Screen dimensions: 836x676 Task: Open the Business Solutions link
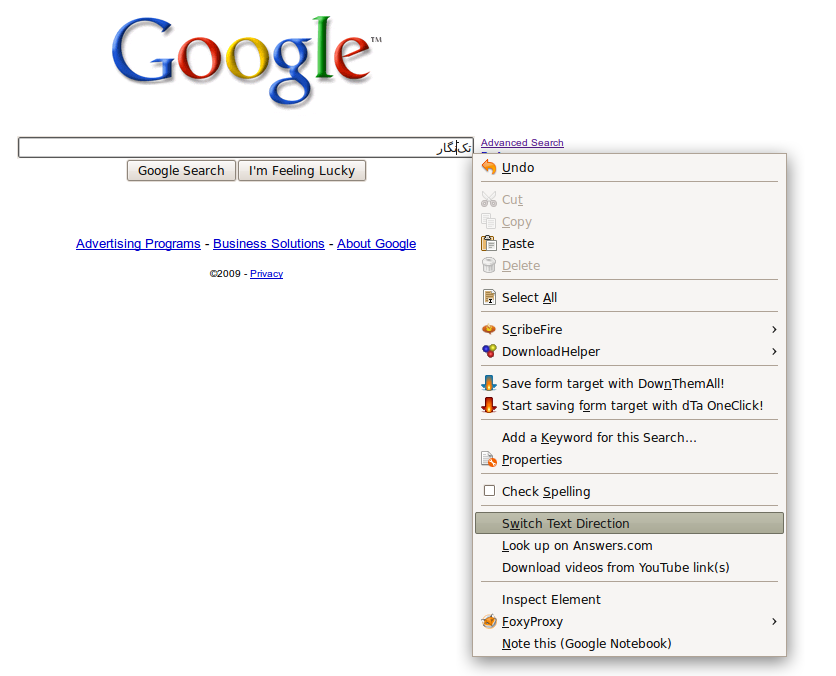coord(269,244)
